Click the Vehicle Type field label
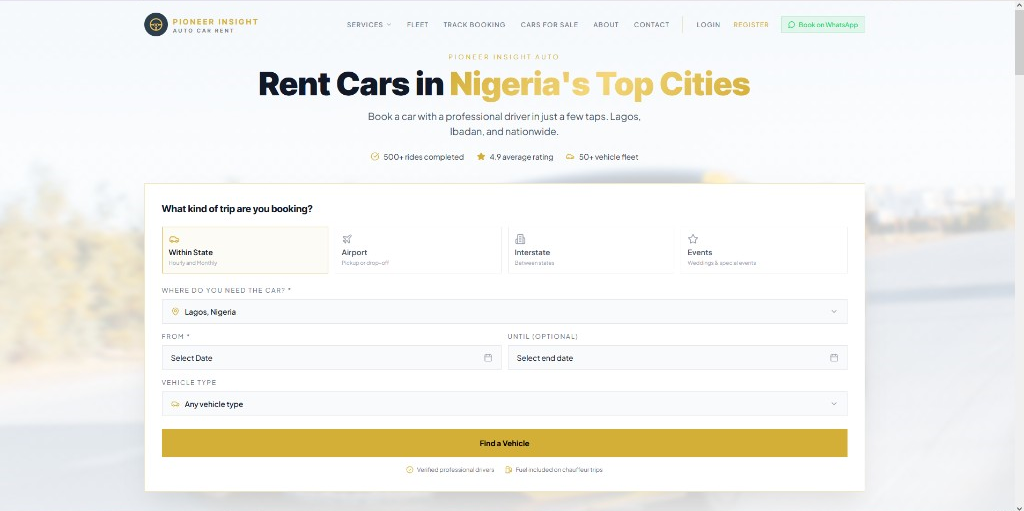The width and height of the screenshot is (1024, 511). point(189,382)
